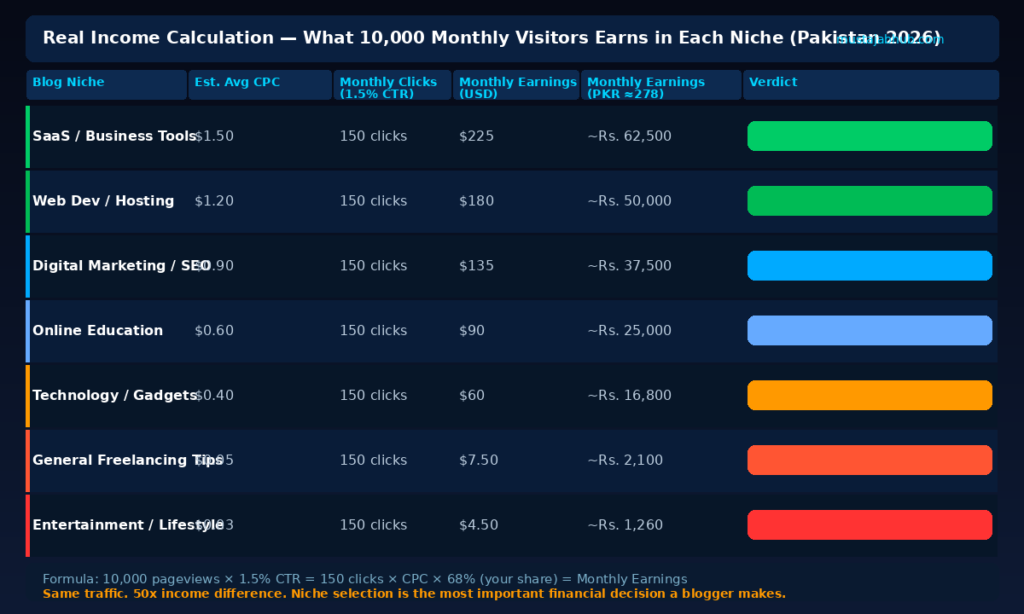Click the 'General Freelancing Tips' niche name

click(127, 460)
